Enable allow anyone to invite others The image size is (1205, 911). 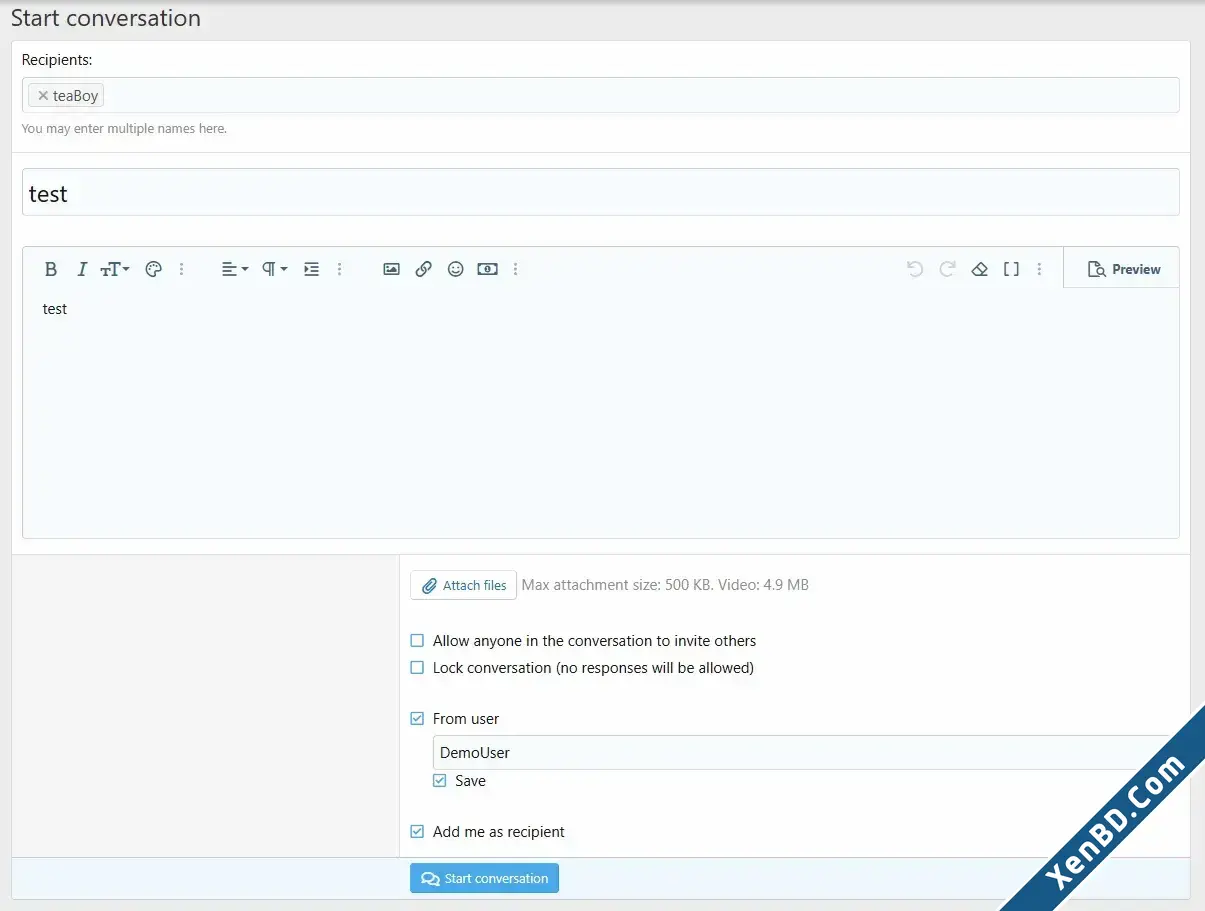(418, 641)
